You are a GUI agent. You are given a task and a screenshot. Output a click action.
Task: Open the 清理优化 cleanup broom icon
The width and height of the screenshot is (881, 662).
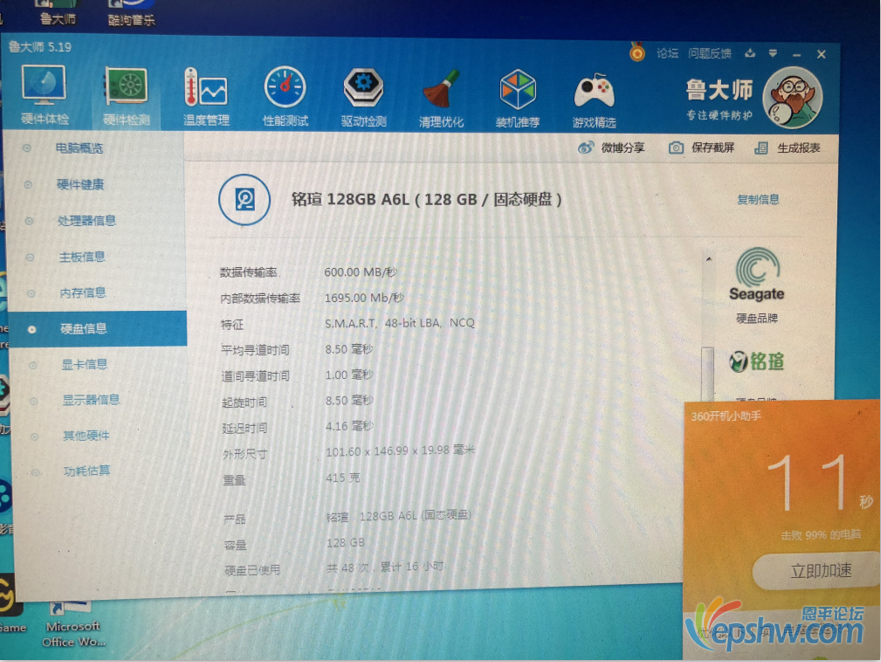[x=441, y=98]
